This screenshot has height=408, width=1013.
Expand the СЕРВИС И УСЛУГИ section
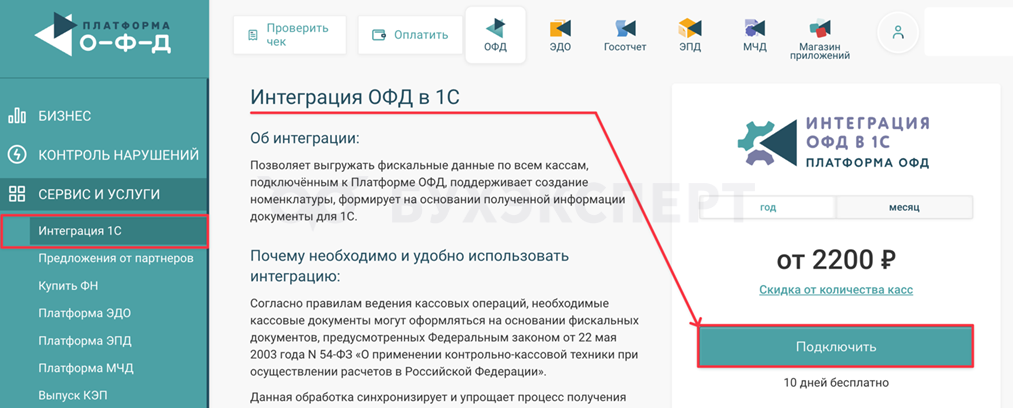tap(104, 194)
